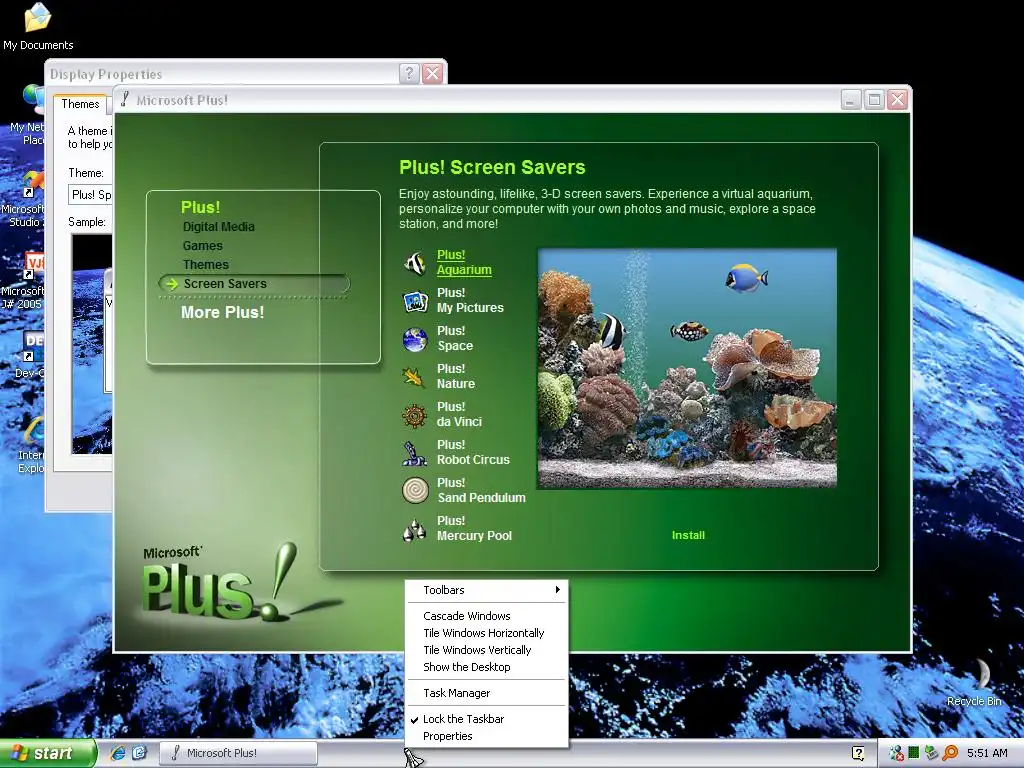The image size is (1024, 768).
Task: Click the tray icon left of orange magnifier
Action: 931,753
